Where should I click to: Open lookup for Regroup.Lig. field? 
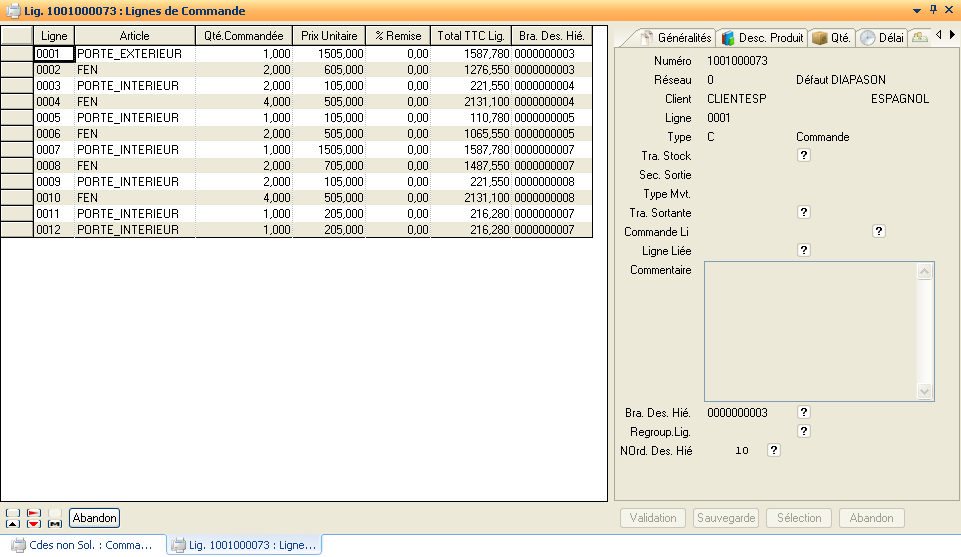point(803,431)
